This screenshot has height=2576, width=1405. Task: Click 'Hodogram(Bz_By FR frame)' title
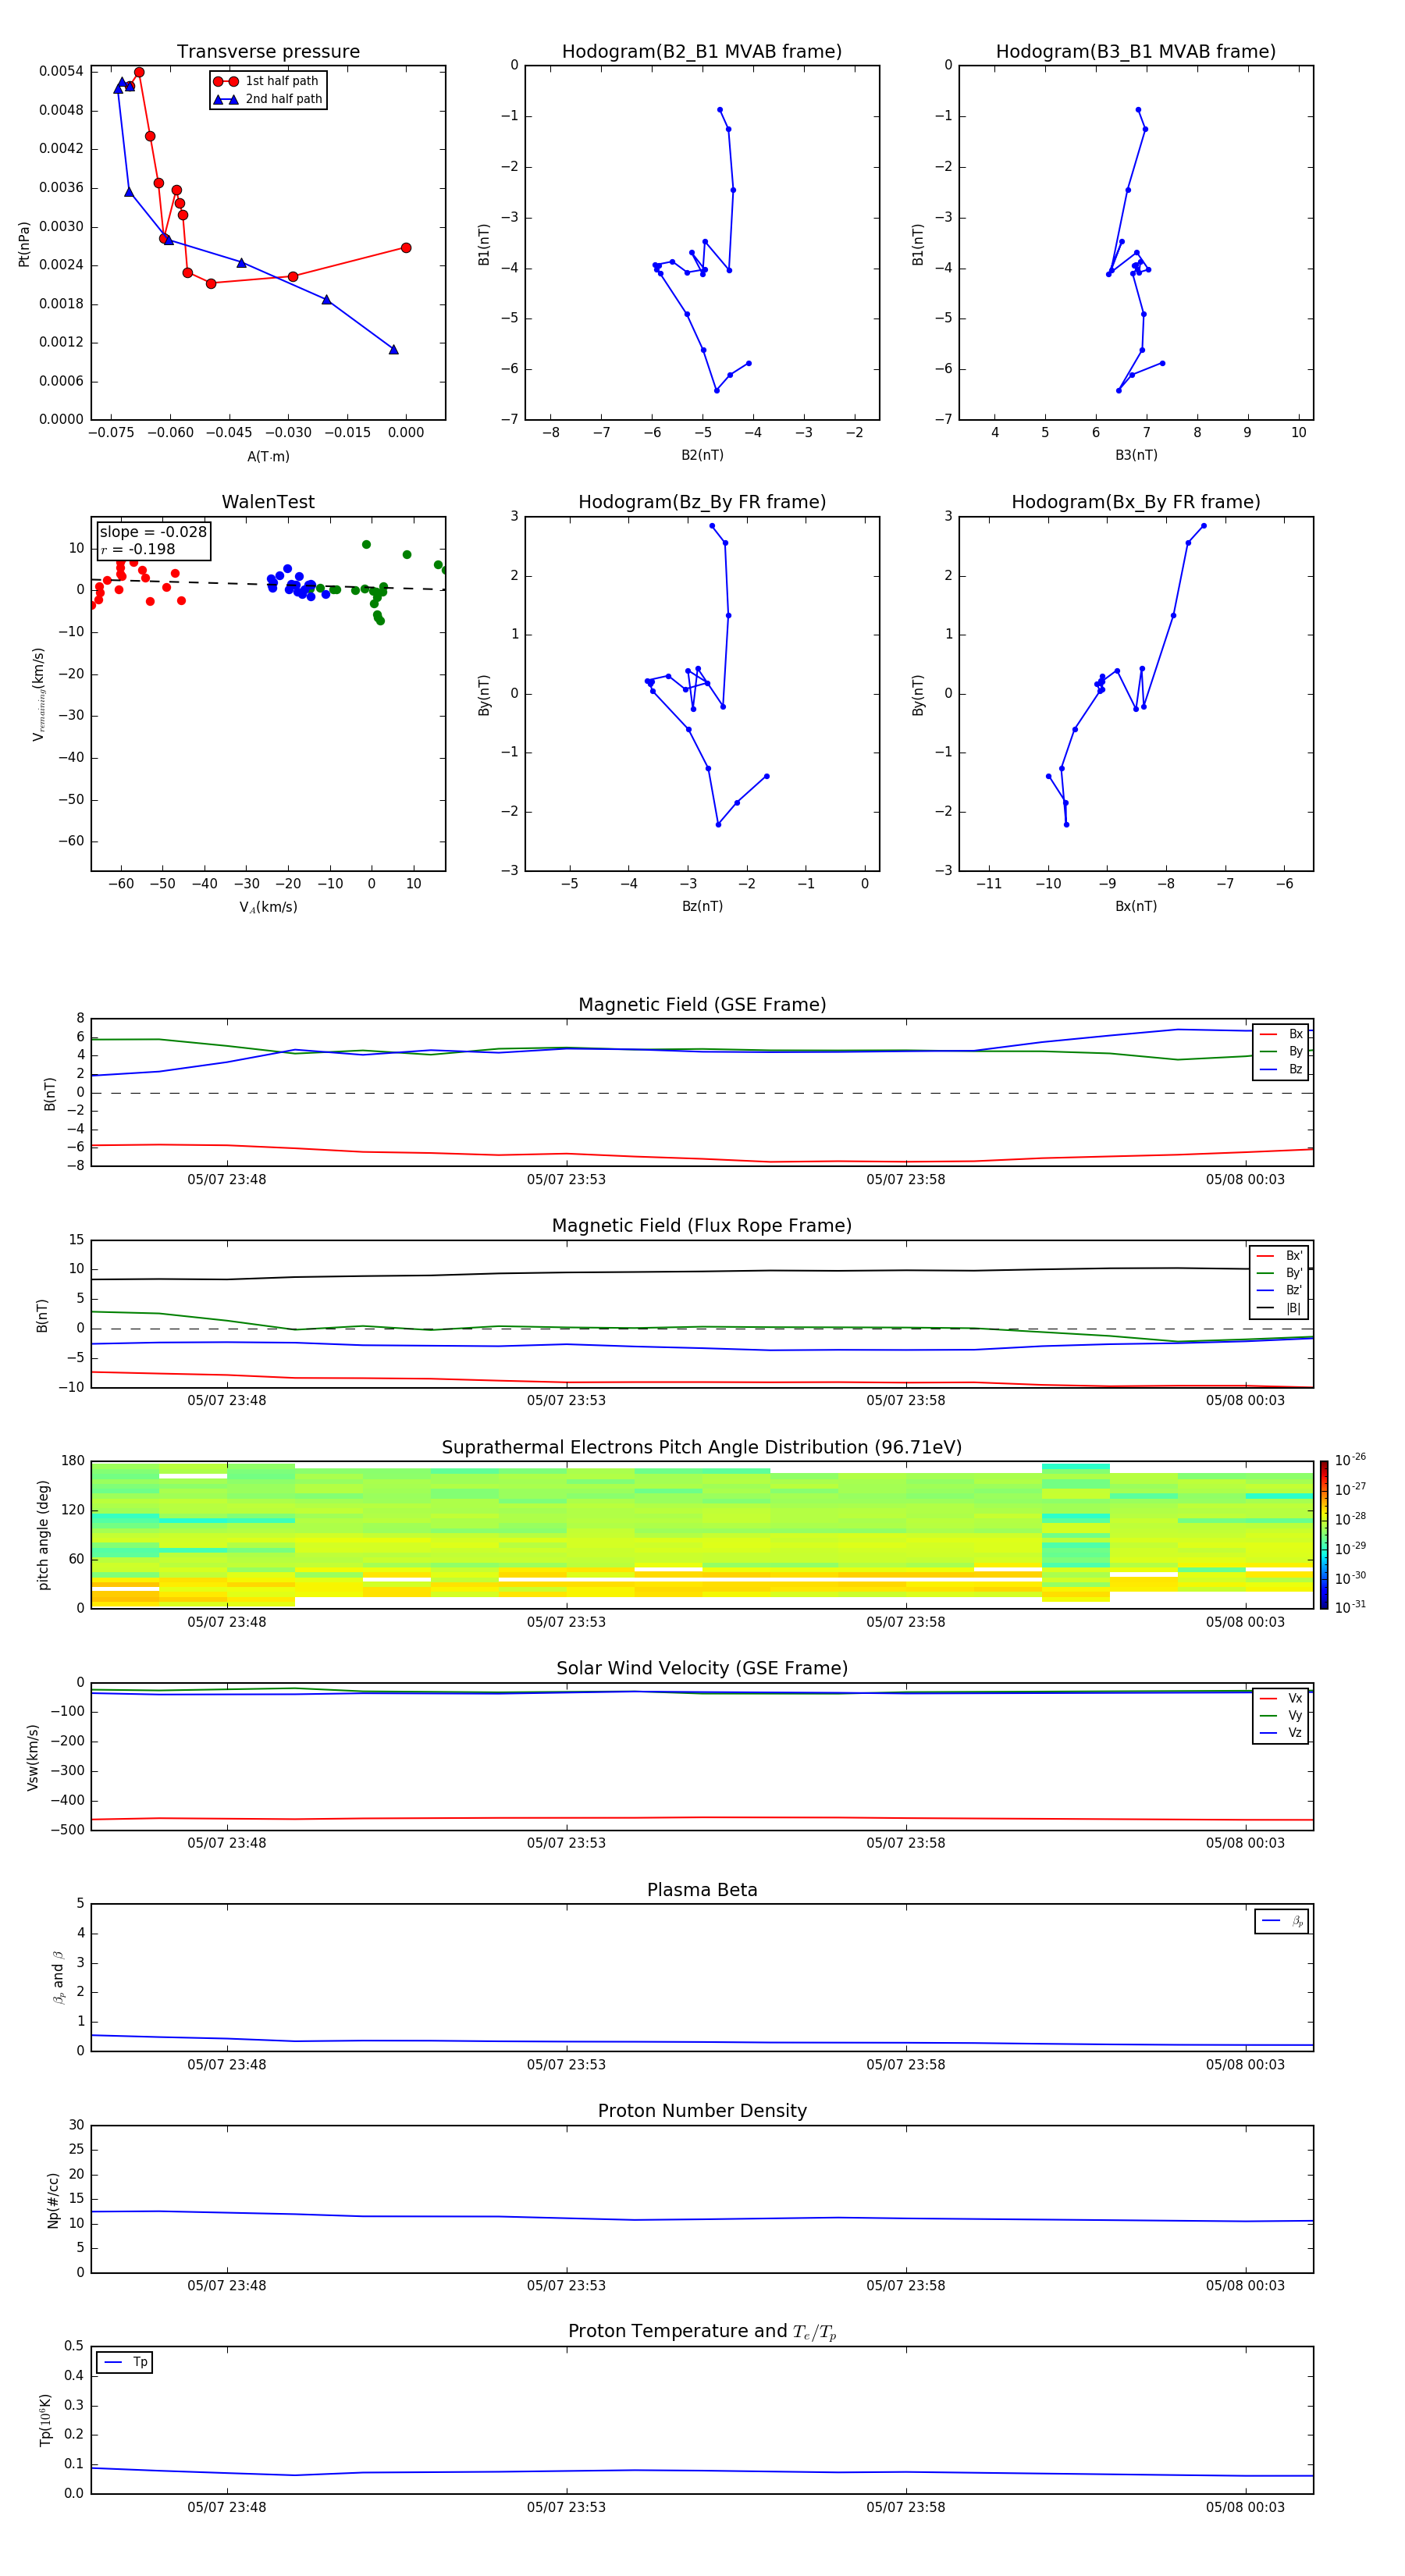click(x=702, y=502)
